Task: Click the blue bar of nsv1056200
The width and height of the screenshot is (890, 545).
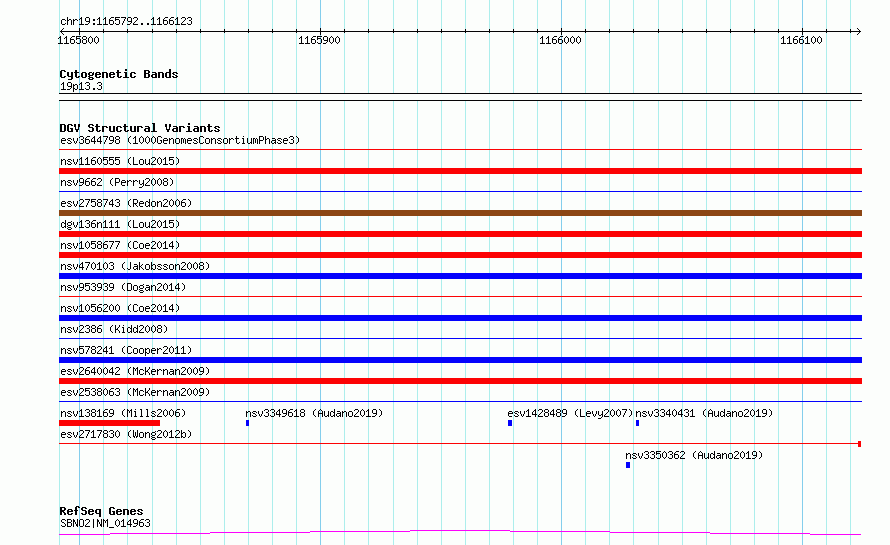Action: pyautogui.click(x=460, y=318)
